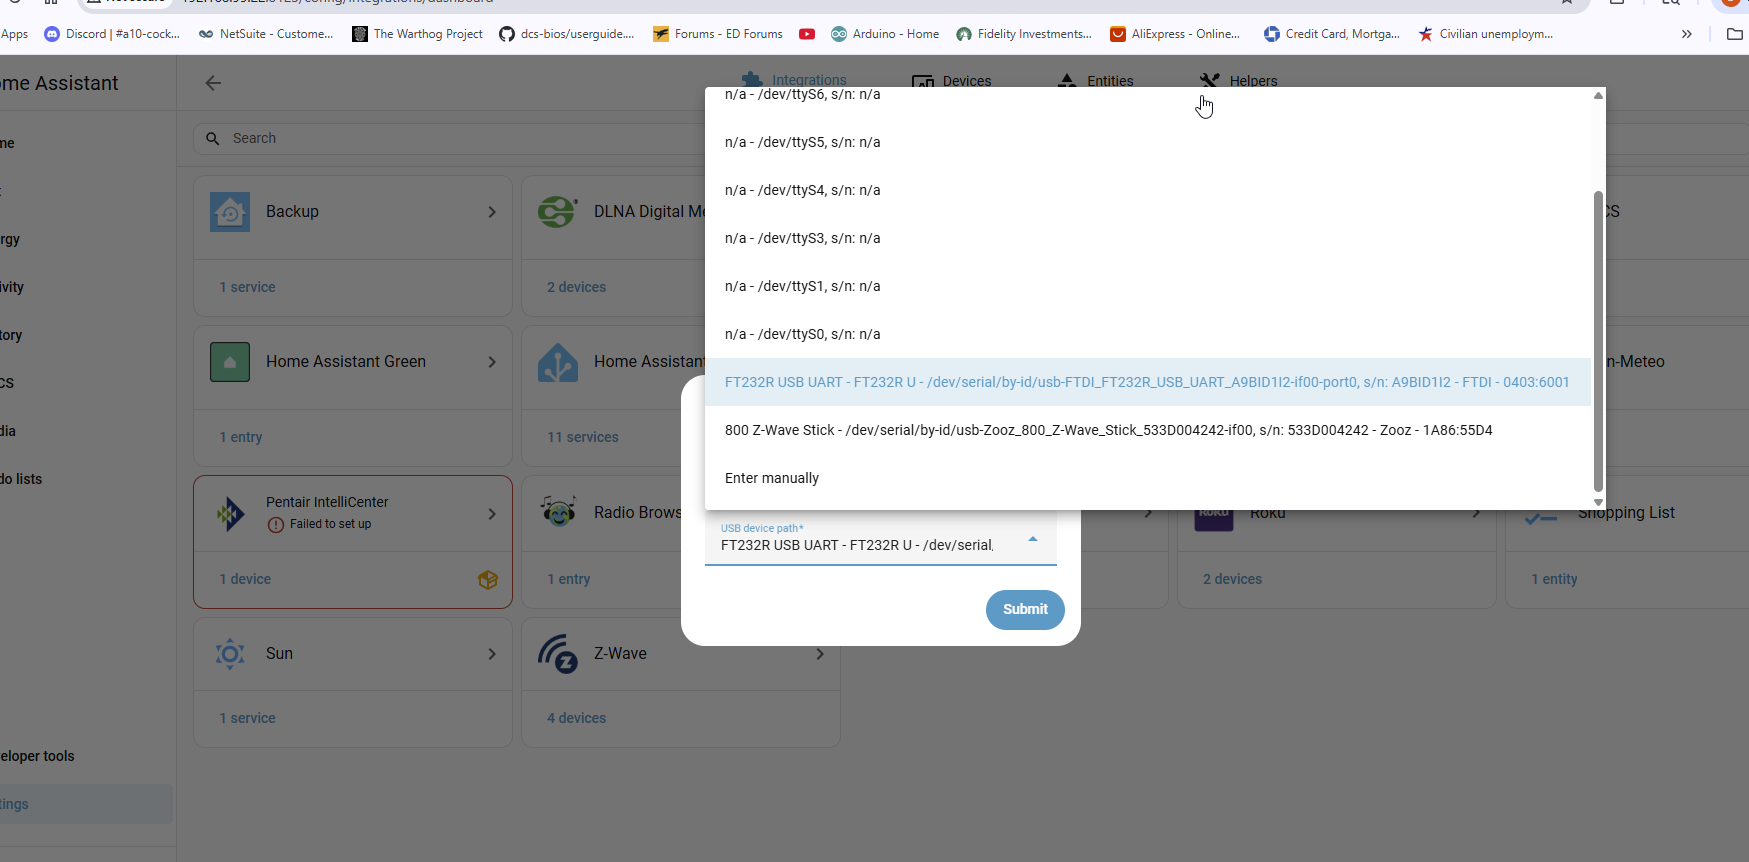Switch to the Entities tab

pyautogui.click(x=1096, y=81)
